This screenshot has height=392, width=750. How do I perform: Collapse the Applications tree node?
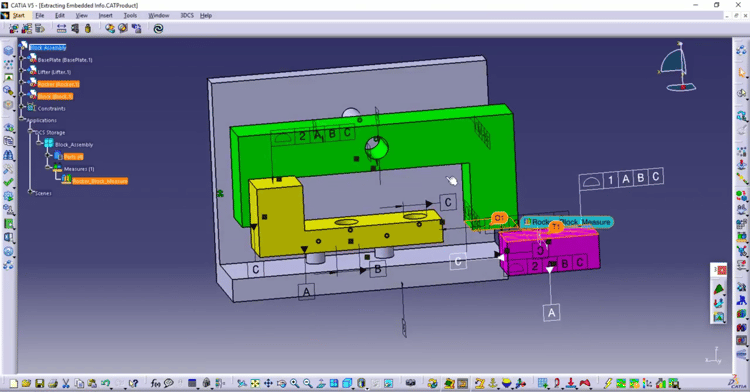[x=22, y=120]
